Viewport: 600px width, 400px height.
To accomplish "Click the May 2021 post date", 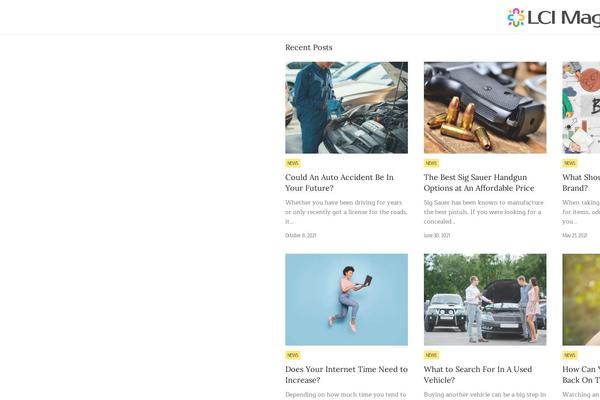I will coord(574,235).
